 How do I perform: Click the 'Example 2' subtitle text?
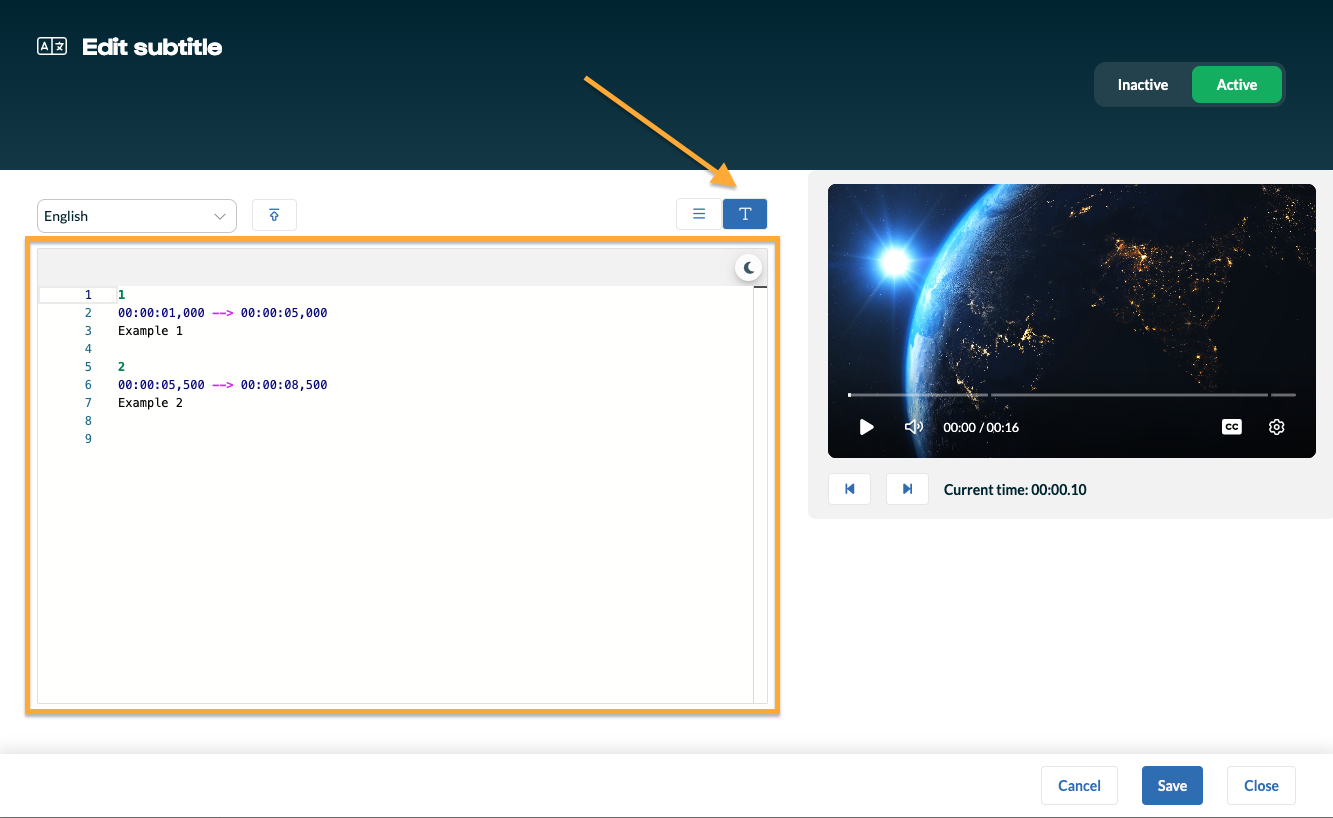point(150,403)
